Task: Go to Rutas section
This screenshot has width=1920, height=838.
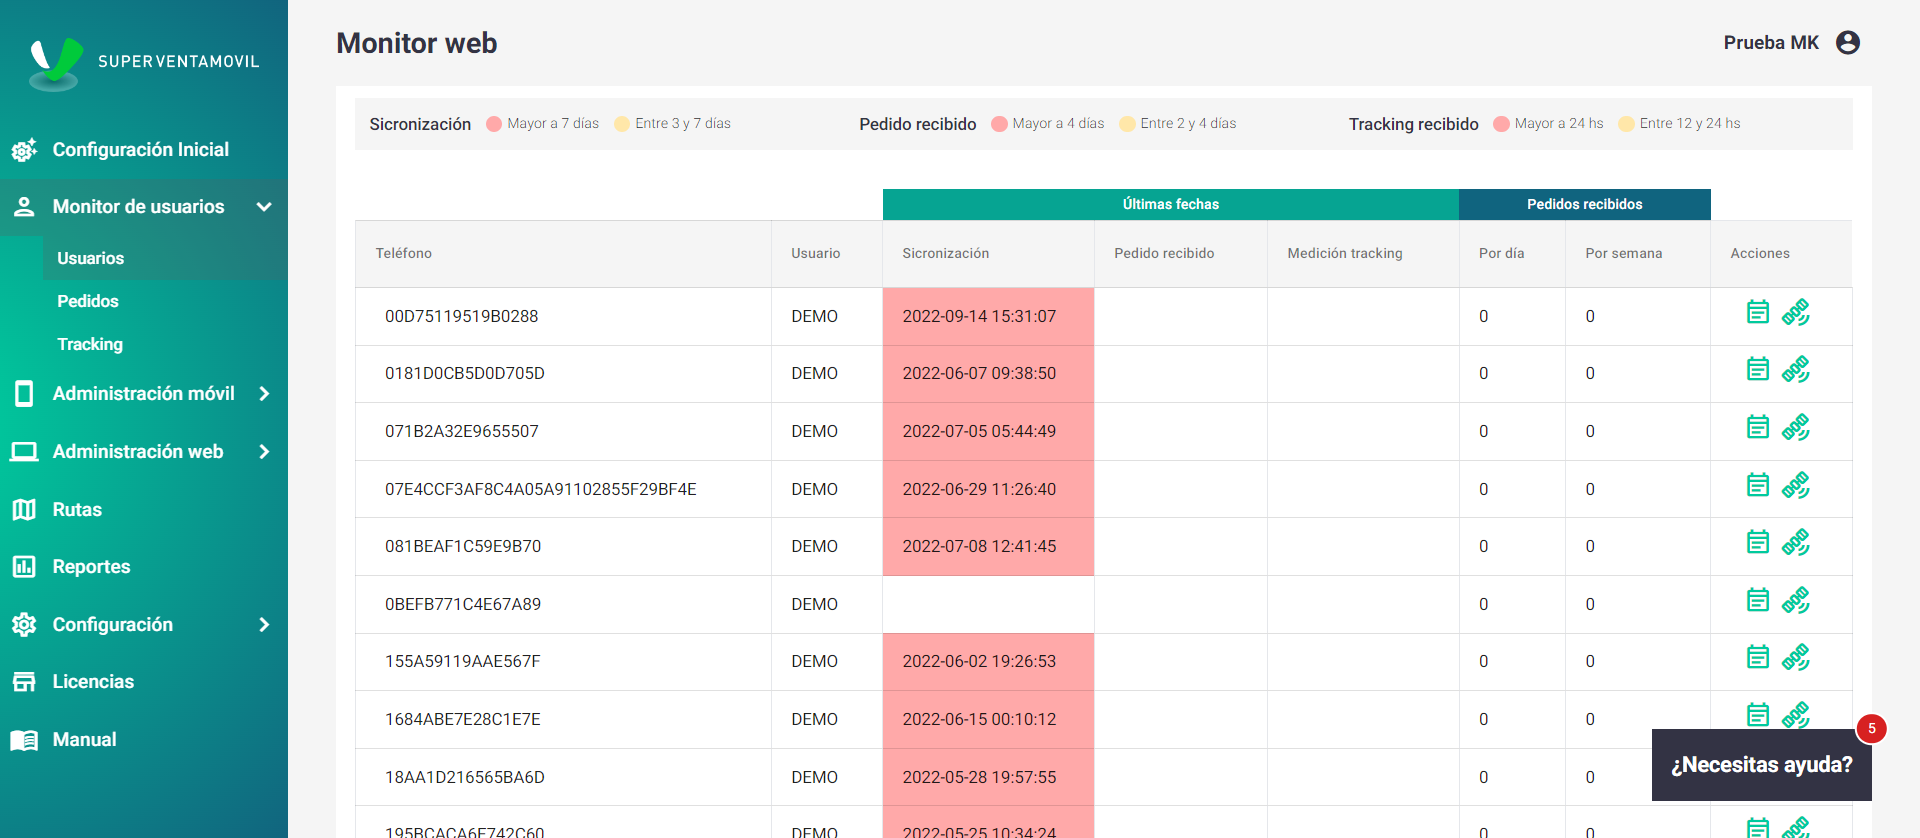Action: [77, 510]
